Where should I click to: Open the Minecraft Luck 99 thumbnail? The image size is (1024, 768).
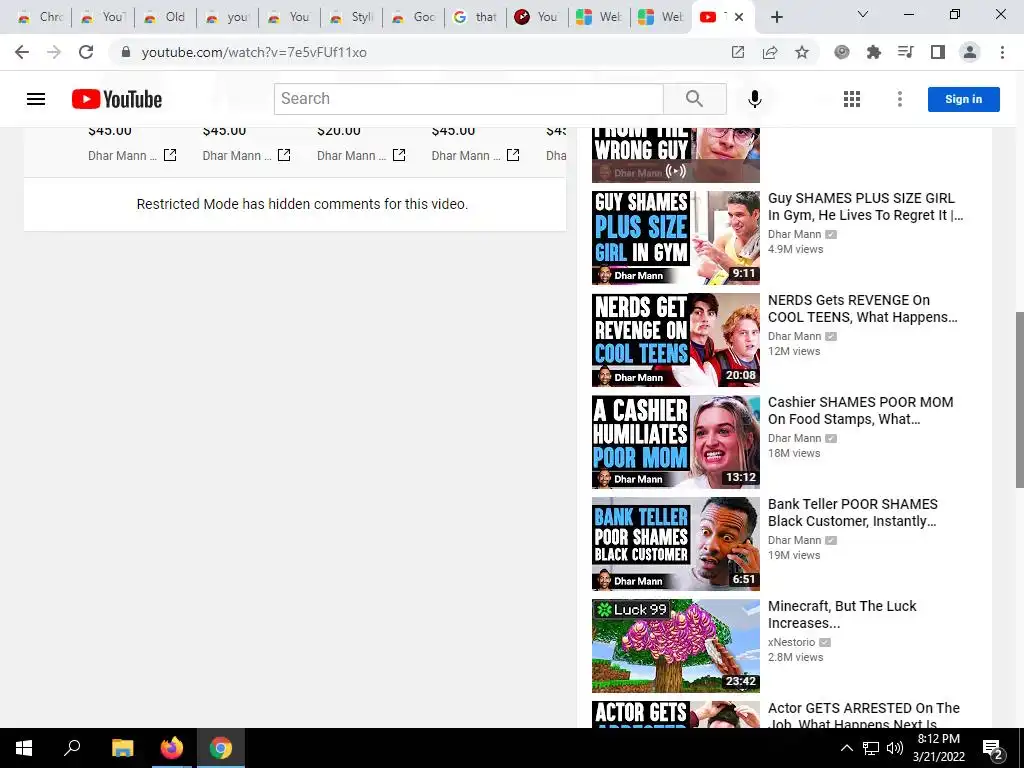click(676, 645)
